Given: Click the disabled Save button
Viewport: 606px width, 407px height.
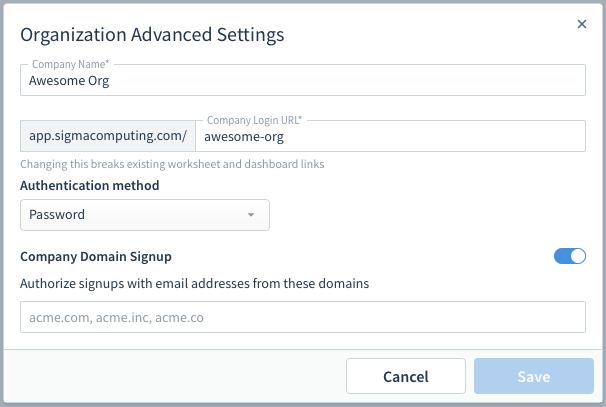Looking at the screenshot, I should pos(534,376).
